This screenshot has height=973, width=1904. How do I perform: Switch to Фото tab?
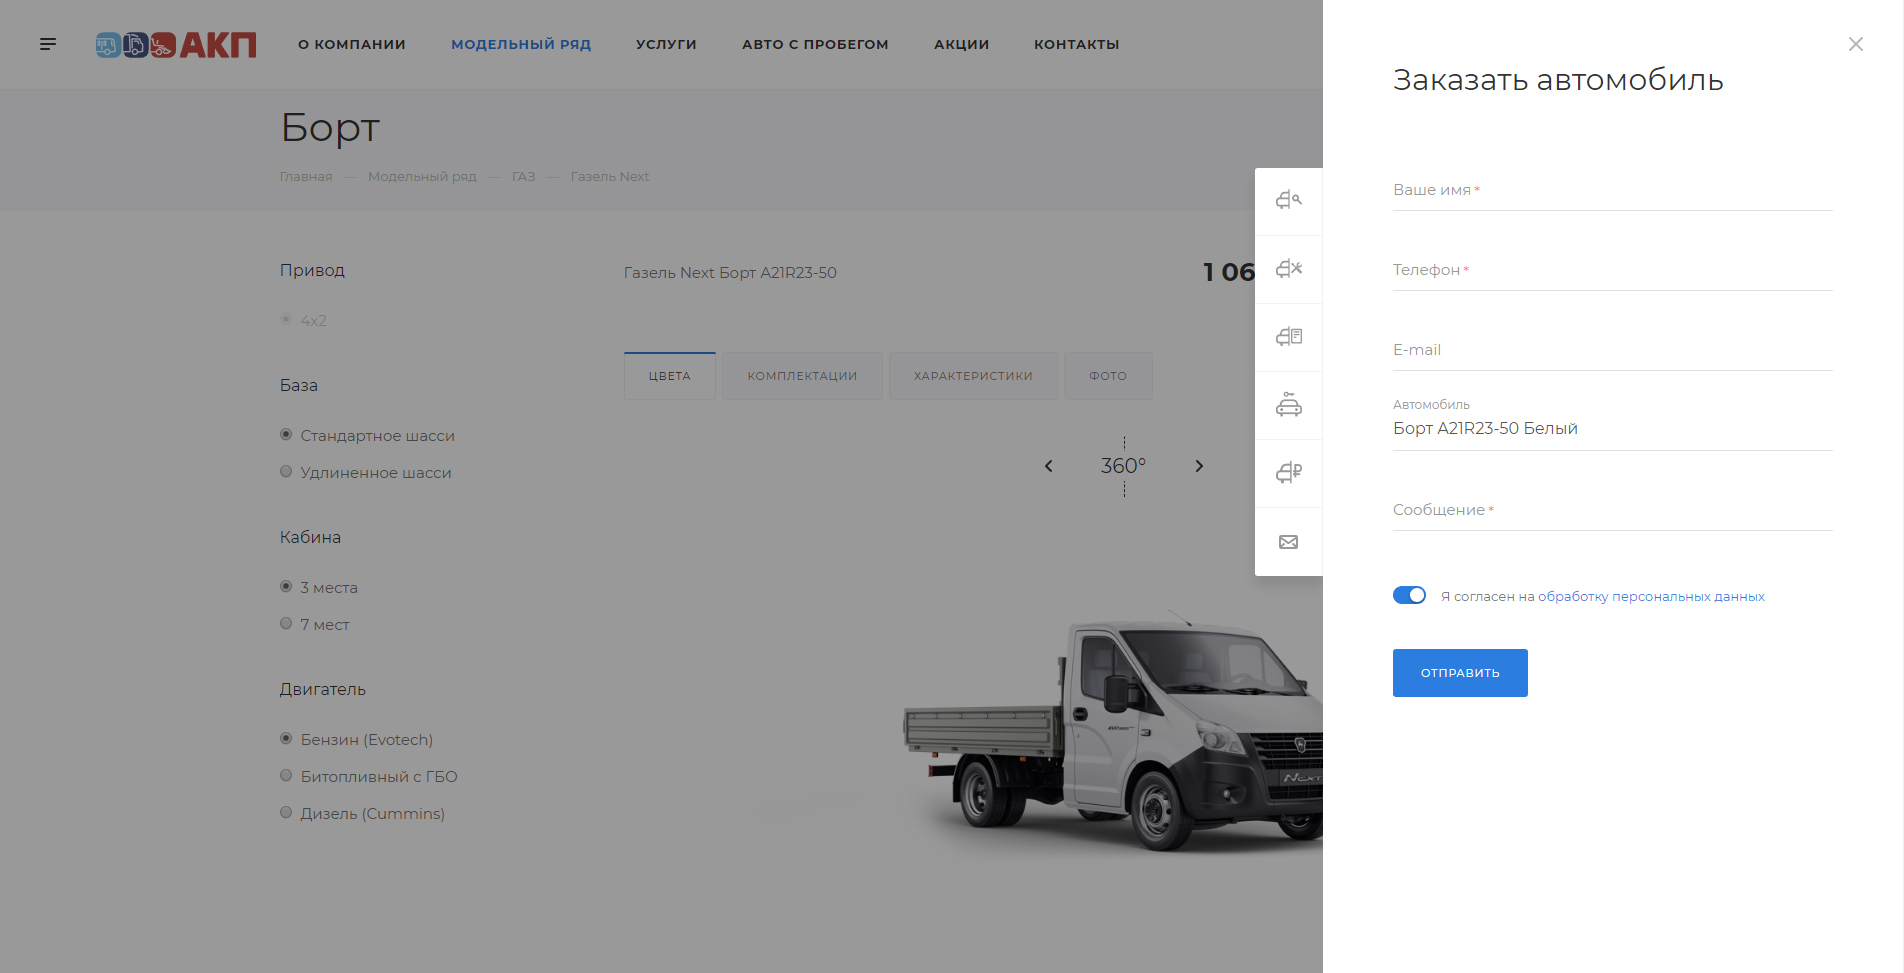(x=1108, y=376)
